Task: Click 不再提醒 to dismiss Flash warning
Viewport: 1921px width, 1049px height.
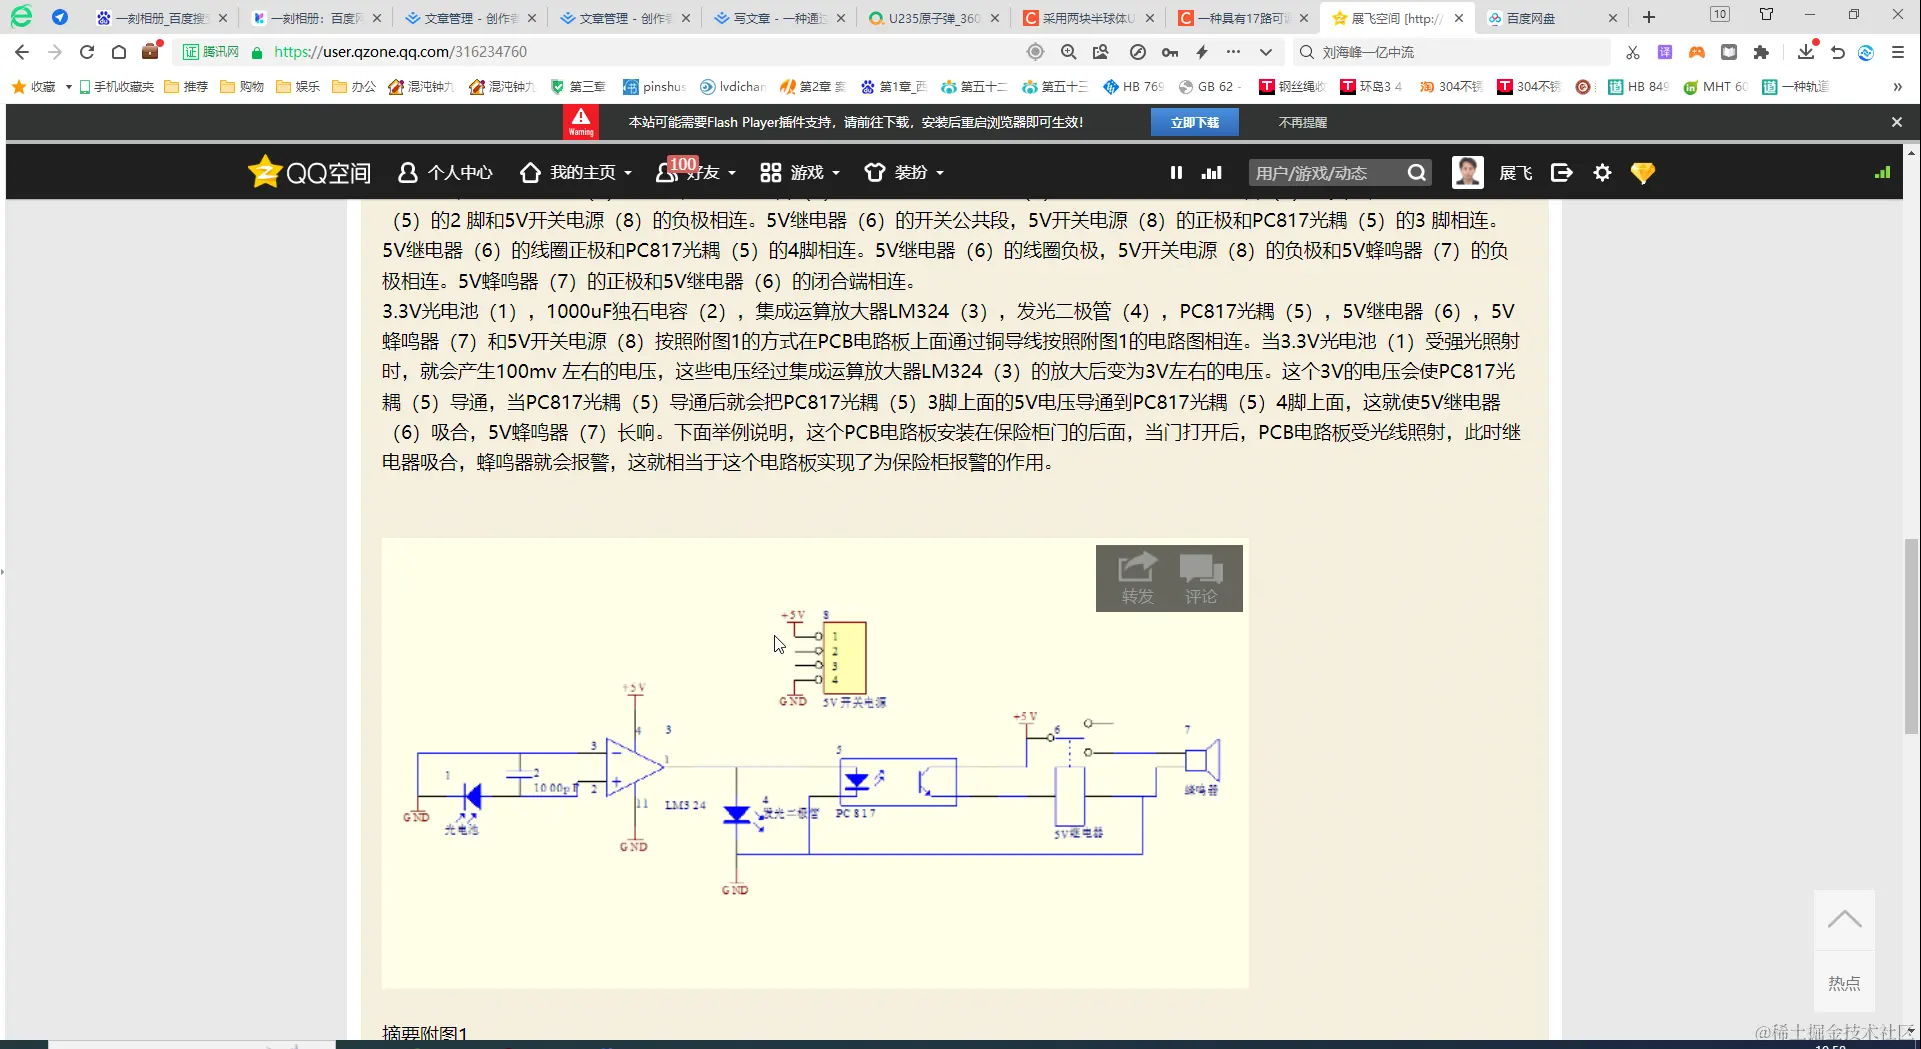Action: (1302, 121)
